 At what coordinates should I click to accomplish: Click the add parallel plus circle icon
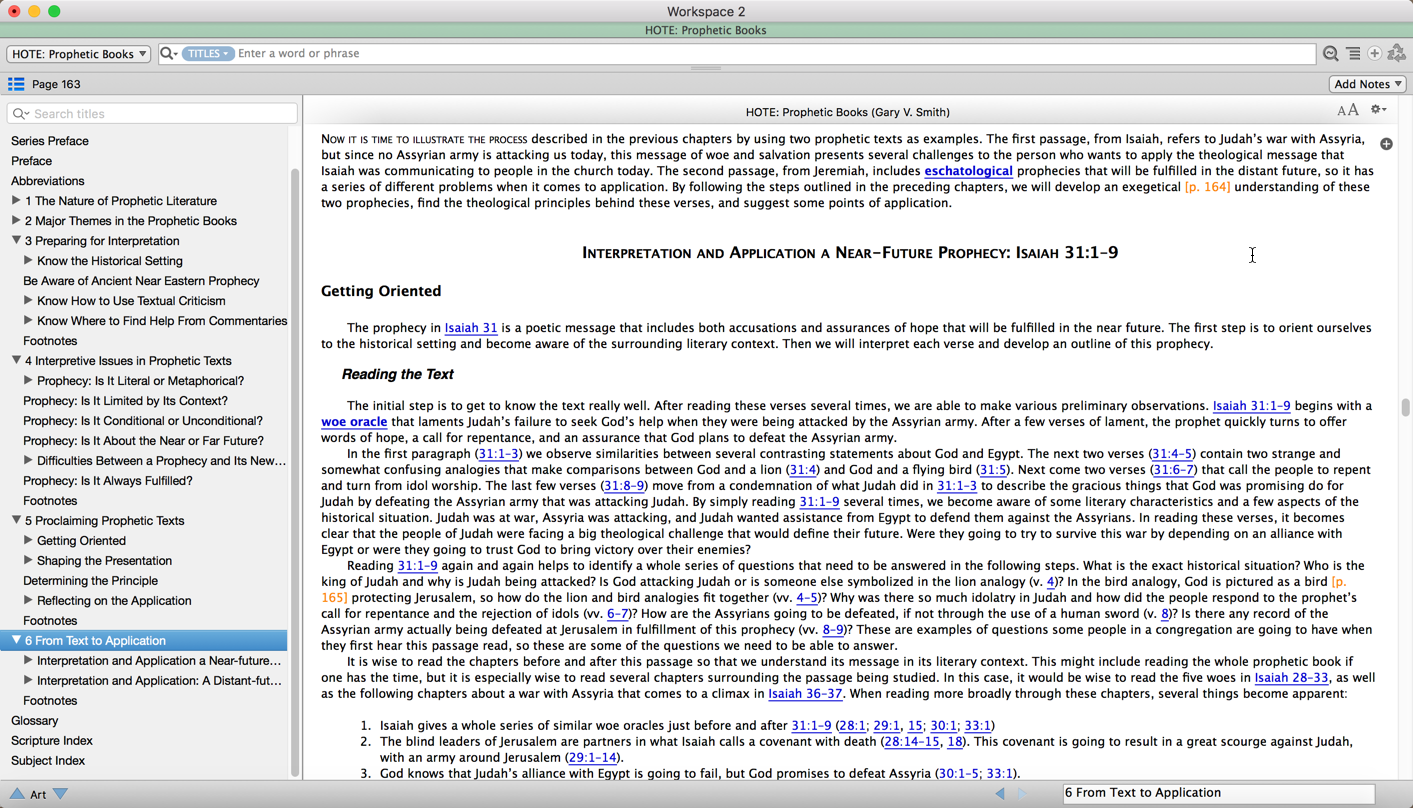click(1375, 54)
